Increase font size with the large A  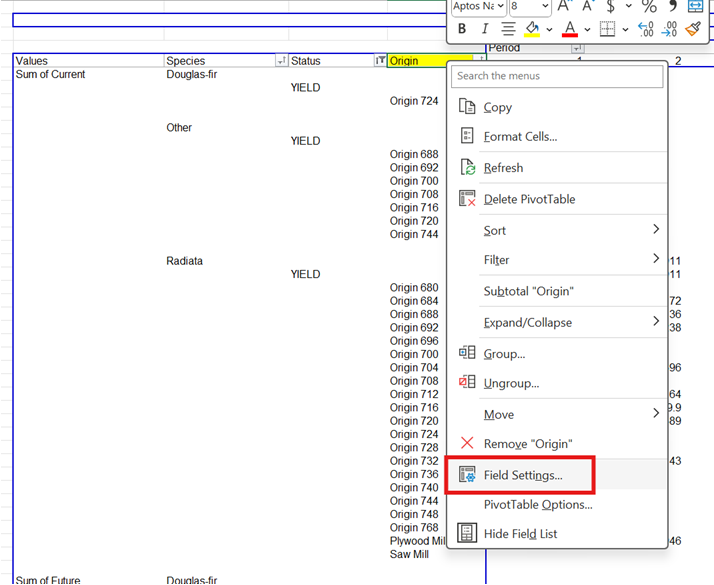pos(564,6)
